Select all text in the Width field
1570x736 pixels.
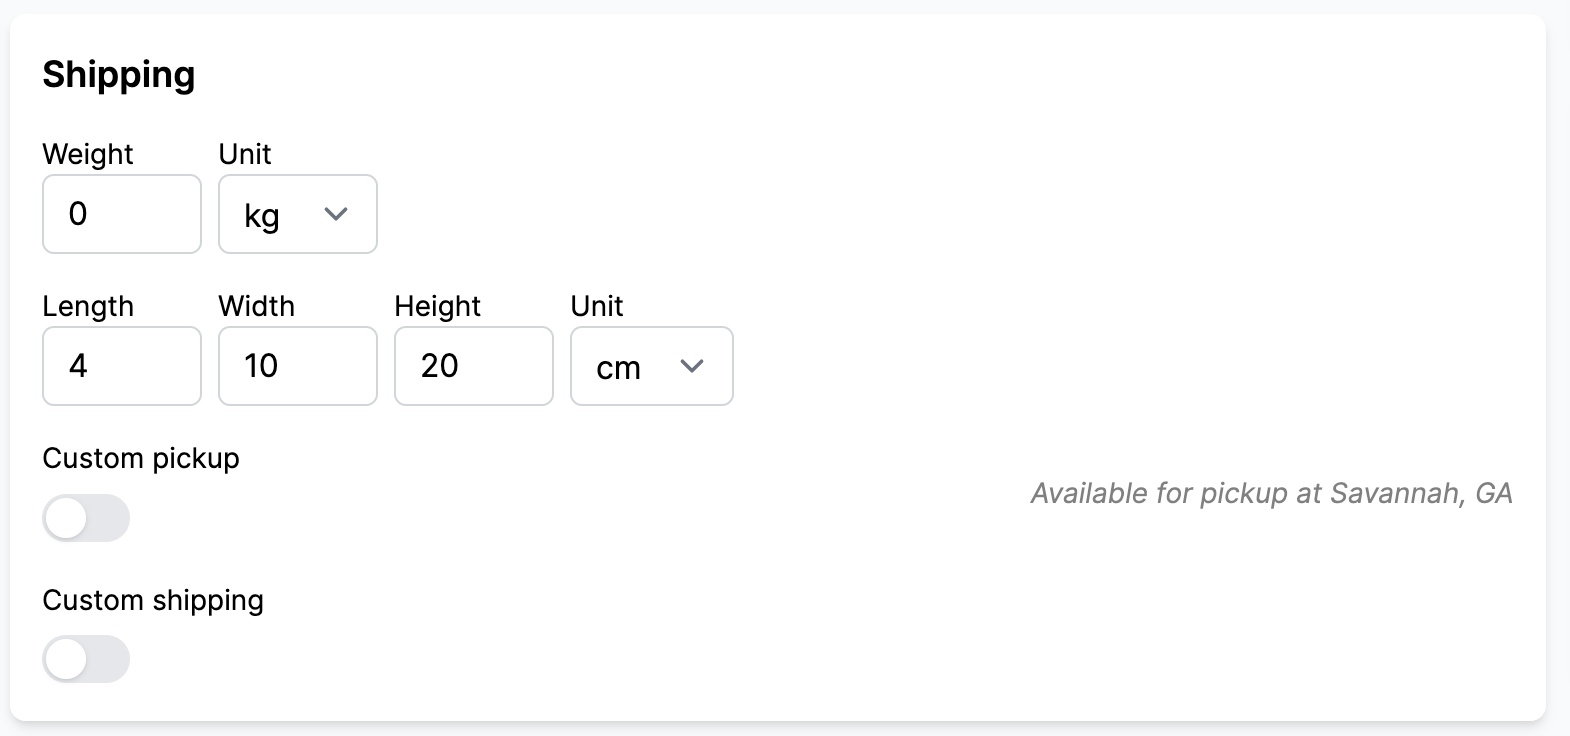(297, 367)
